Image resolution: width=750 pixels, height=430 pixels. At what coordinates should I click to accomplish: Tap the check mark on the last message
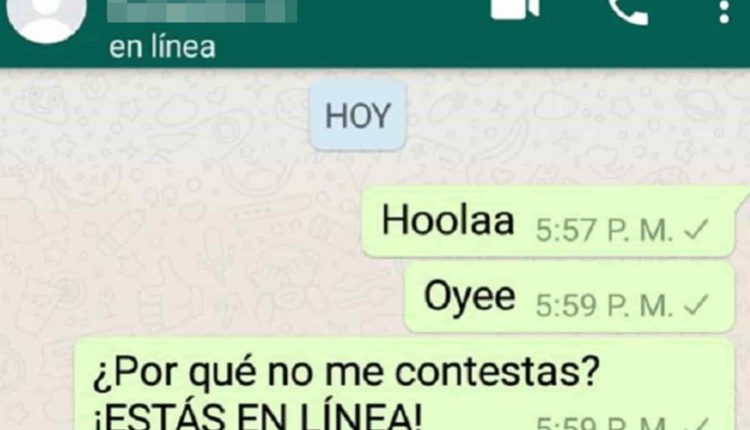[697, 424]
